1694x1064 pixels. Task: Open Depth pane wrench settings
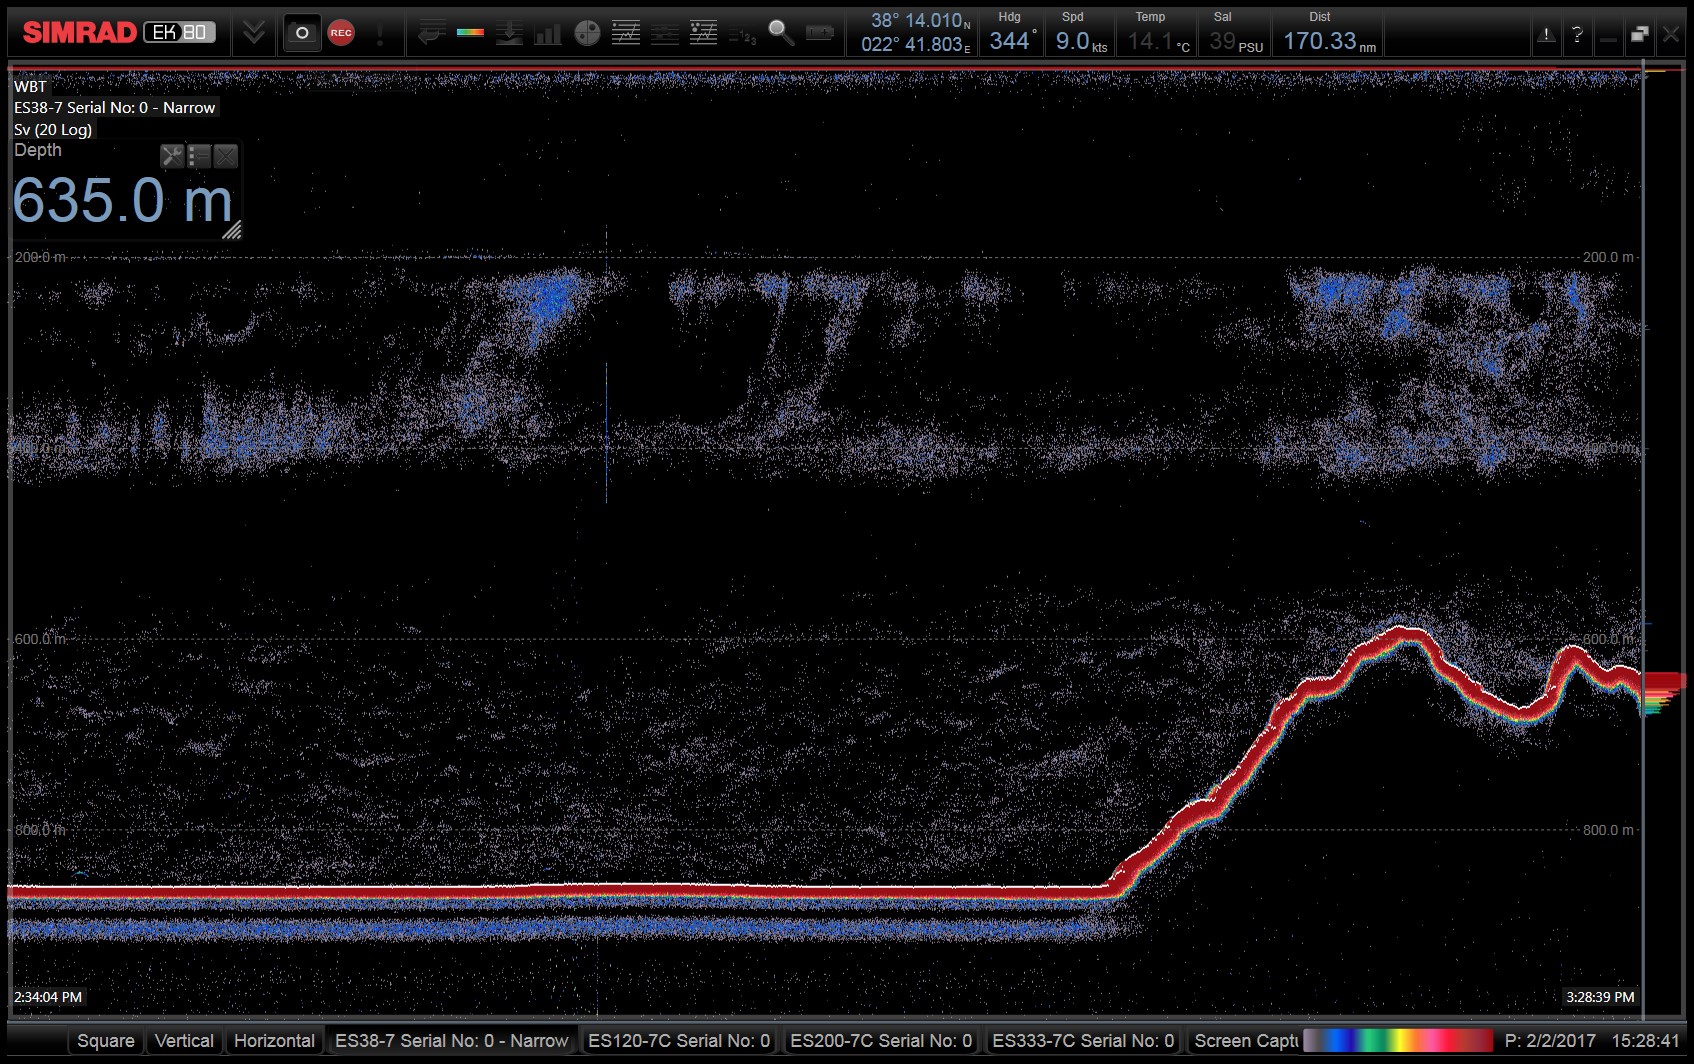(172, 156)
